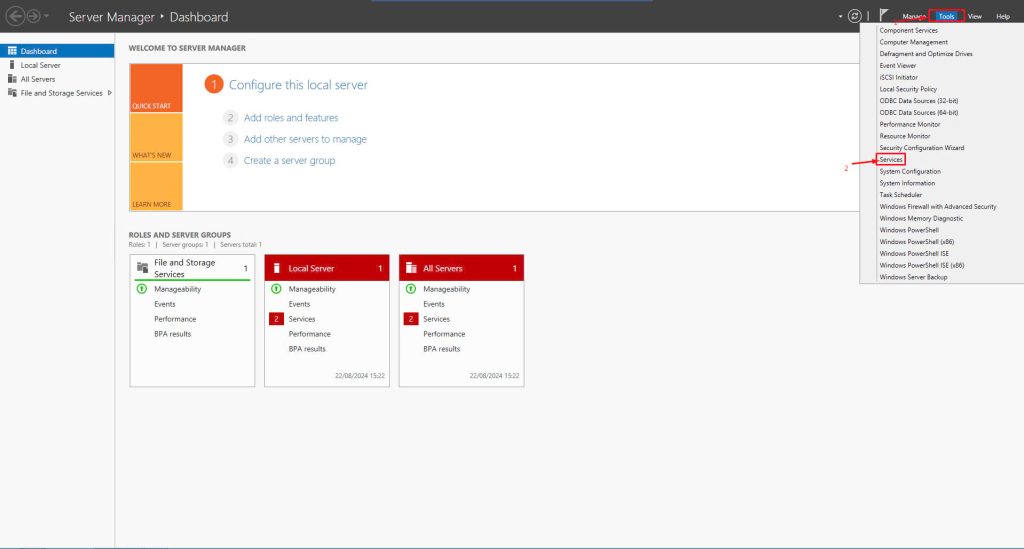Click Manageability status icon in All Servers tile
The image size is (1024, 549).
coord(411,289)
